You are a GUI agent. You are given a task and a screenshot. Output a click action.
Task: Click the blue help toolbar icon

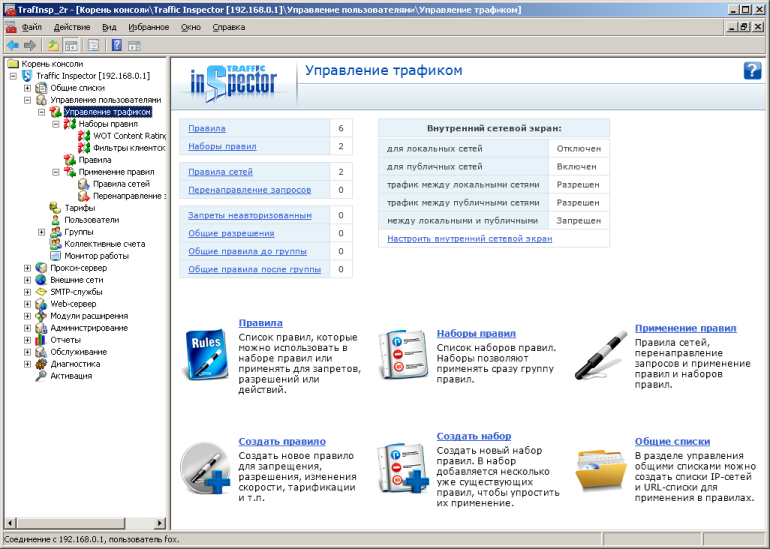116,46
